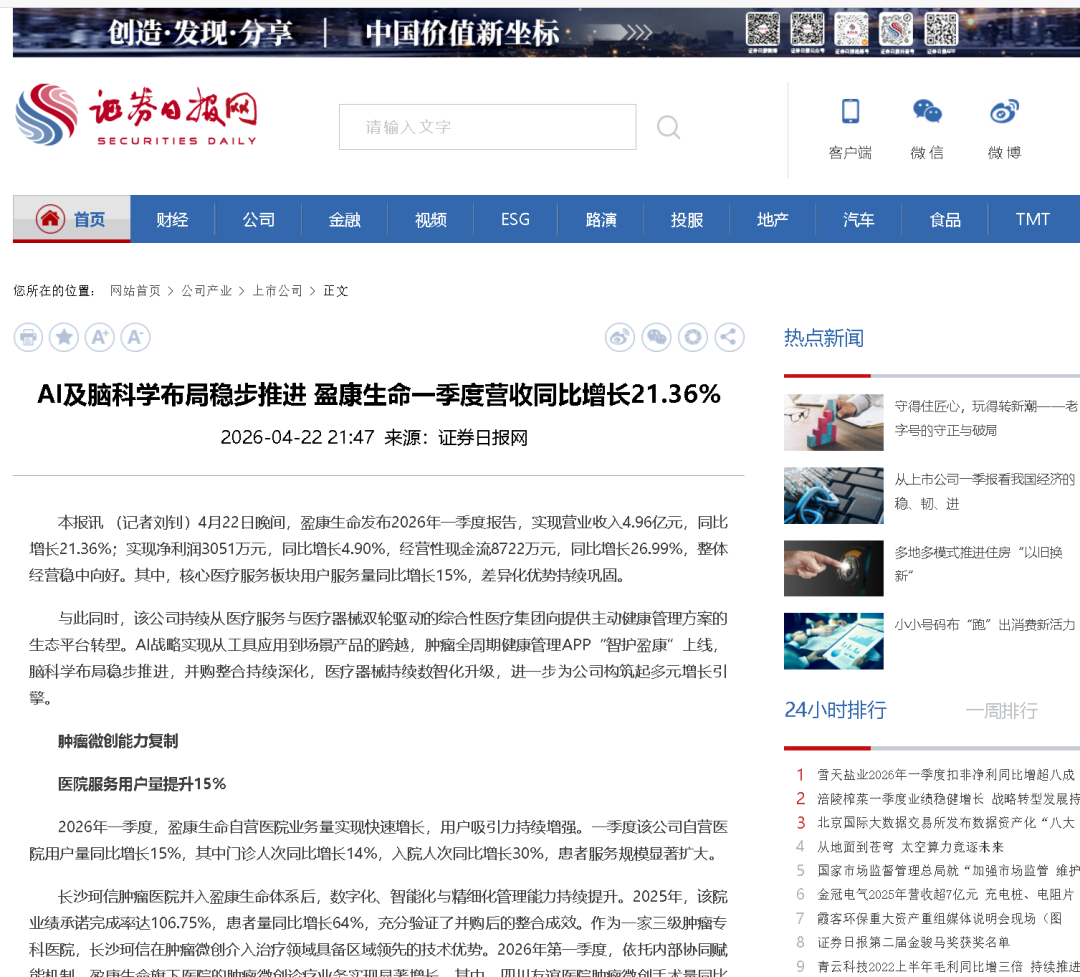Open ranking item 证券日报第二届金骏马奖

click(x=913, y=943)
